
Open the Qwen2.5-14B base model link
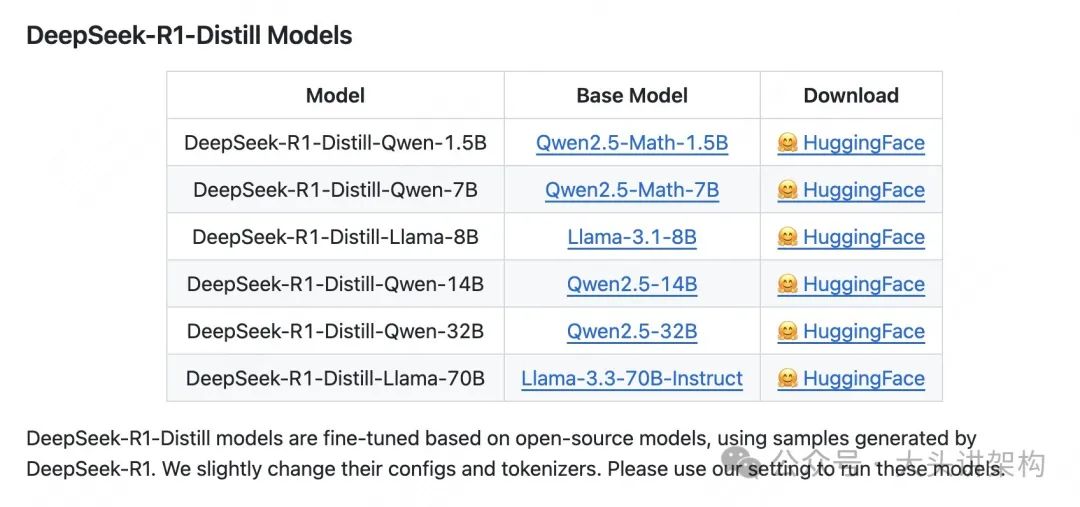632,284
